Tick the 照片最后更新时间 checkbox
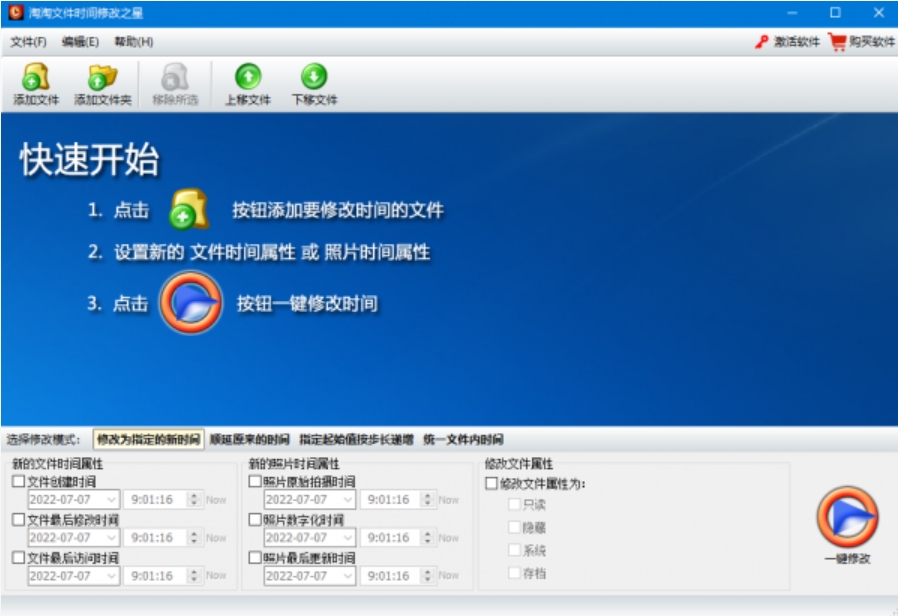Screen dimensions: 898x616 (255, 557)
